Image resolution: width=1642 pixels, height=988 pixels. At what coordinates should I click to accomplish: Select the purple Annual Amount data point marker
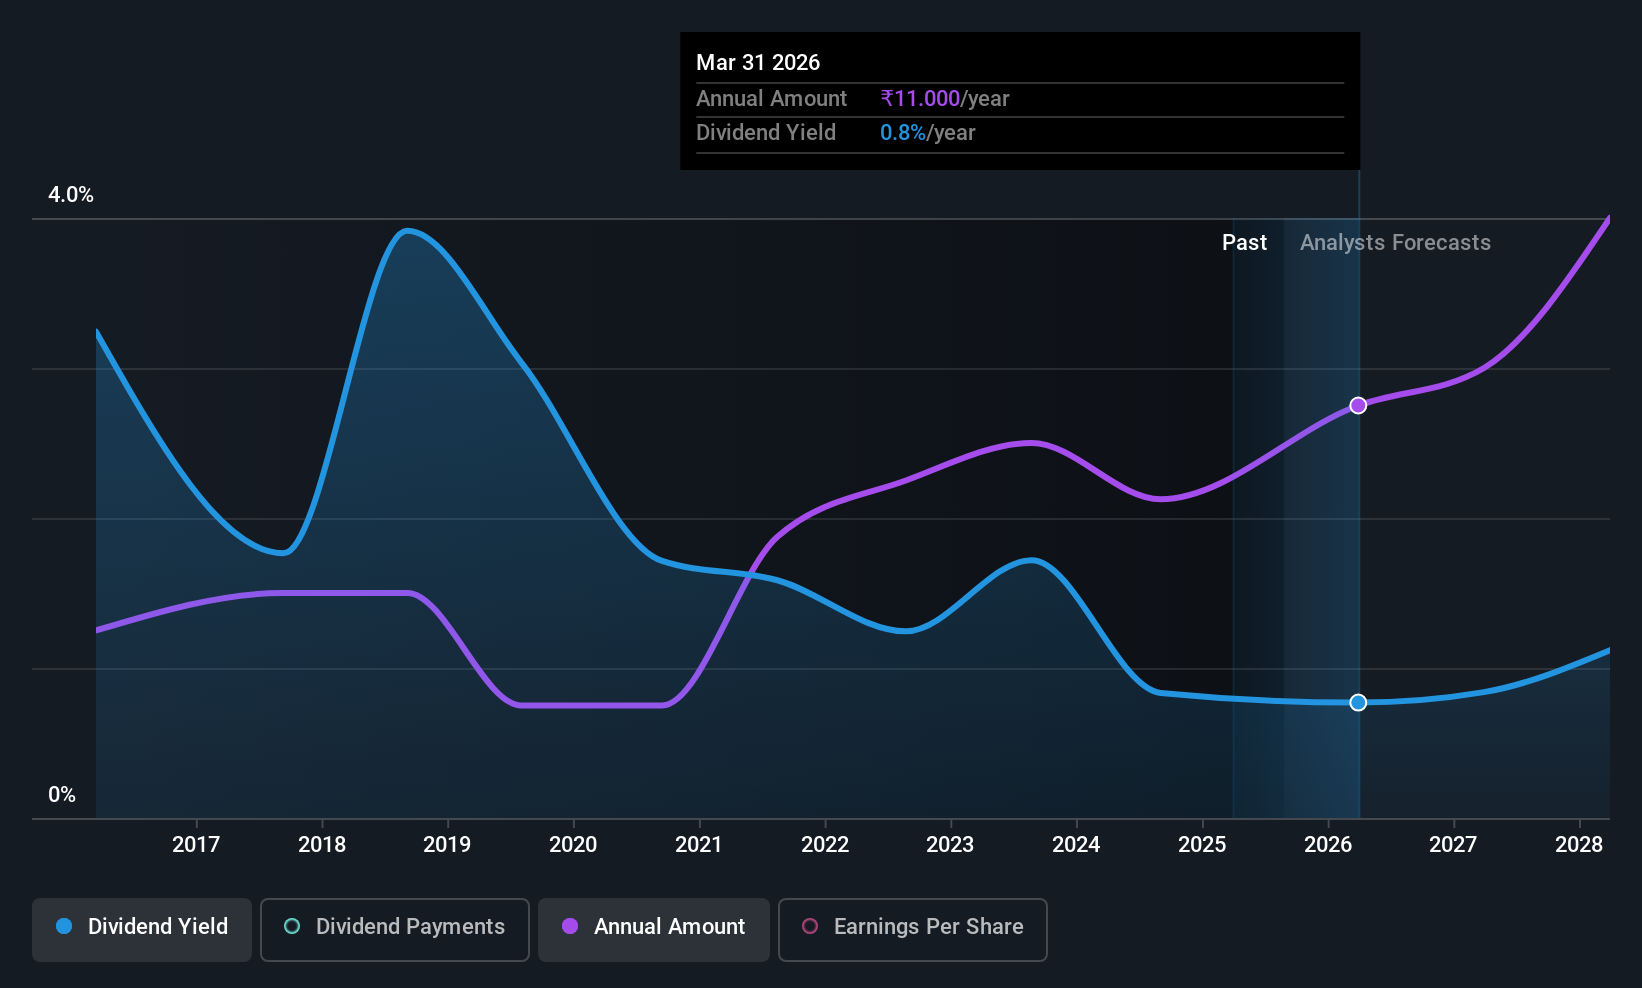pyautogui.click(x=1358, y=405)
